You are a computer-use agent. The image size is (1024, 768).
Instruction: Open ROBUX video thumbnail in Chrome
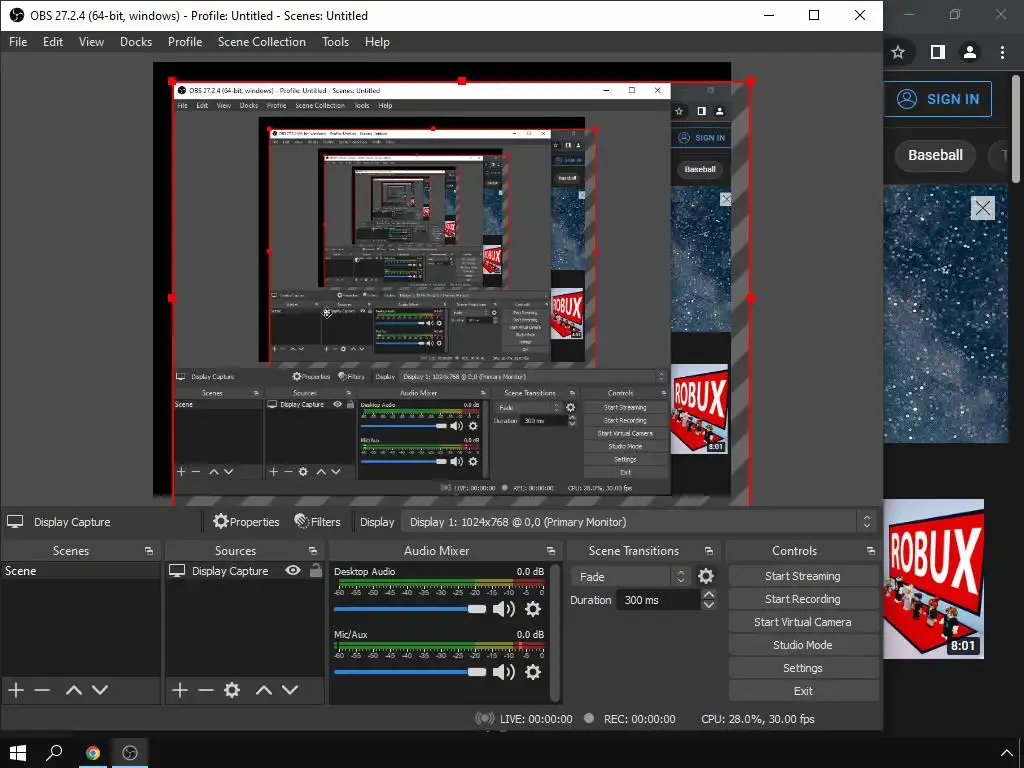(934, 579)
